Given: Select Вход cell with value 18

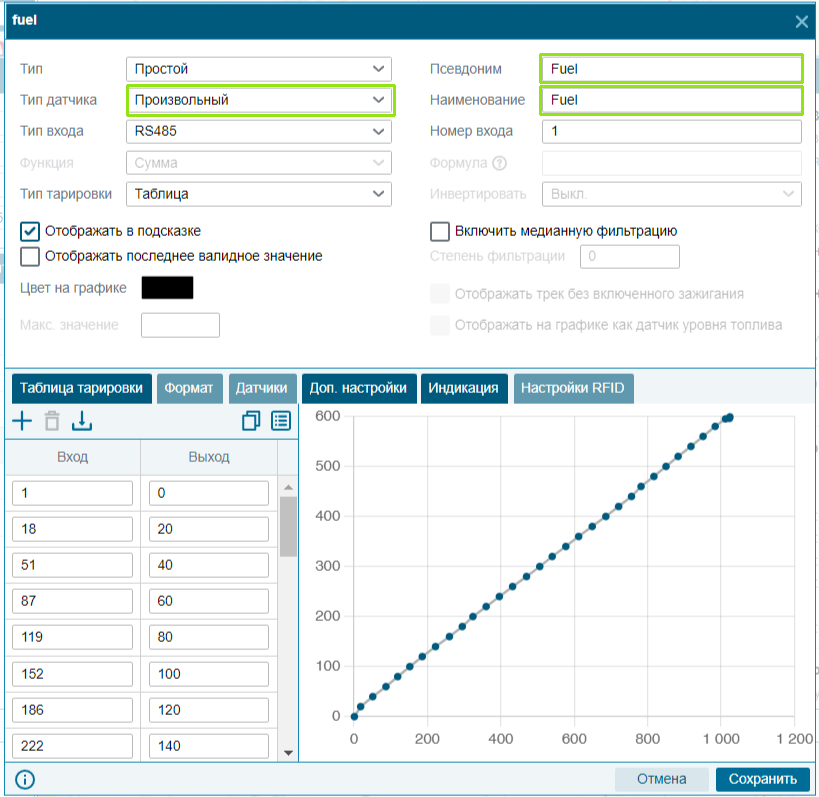Looking at the screenshot, I should click(72, 529).
